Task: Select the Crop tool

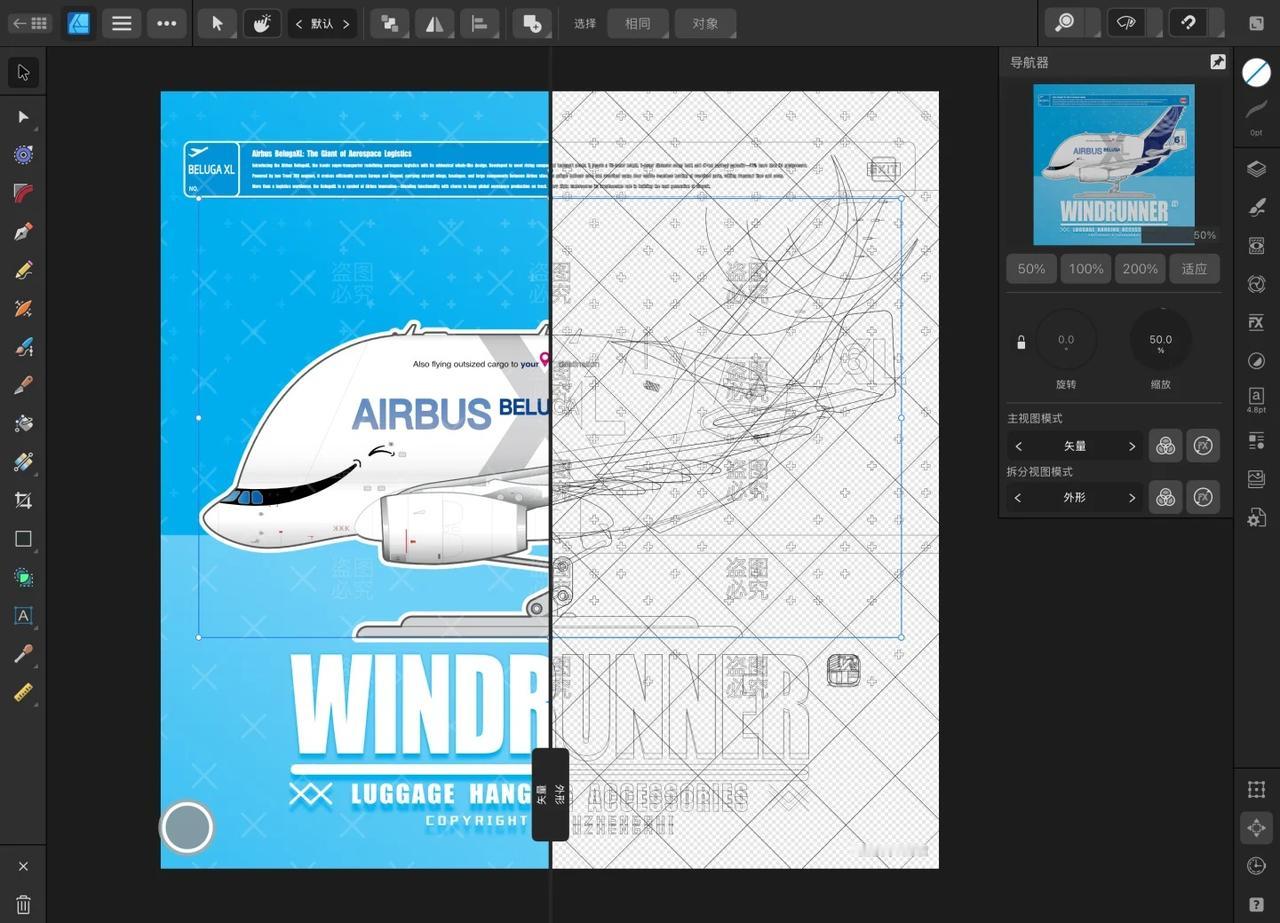Action: [x=23, y=500]
